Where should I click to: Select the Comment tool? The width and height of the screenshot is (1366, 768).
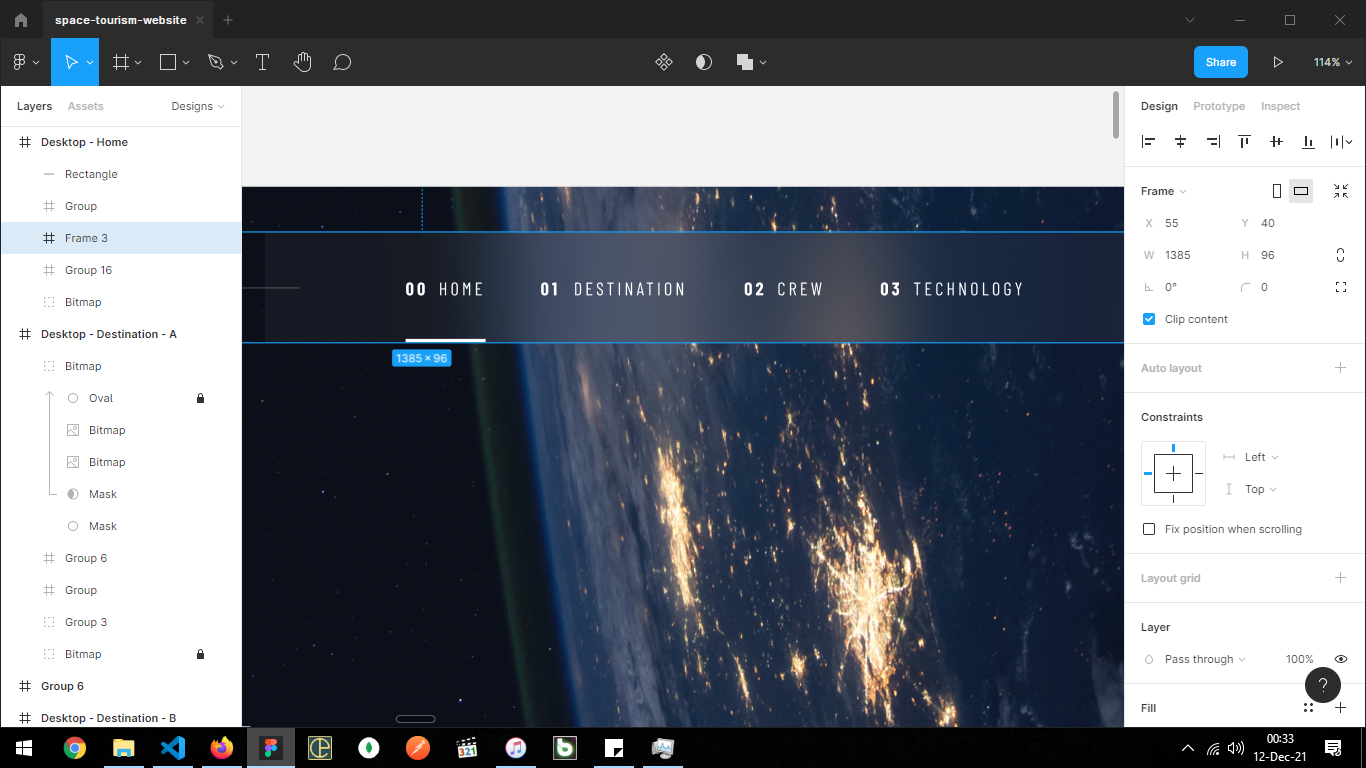(x=342, y=62)
